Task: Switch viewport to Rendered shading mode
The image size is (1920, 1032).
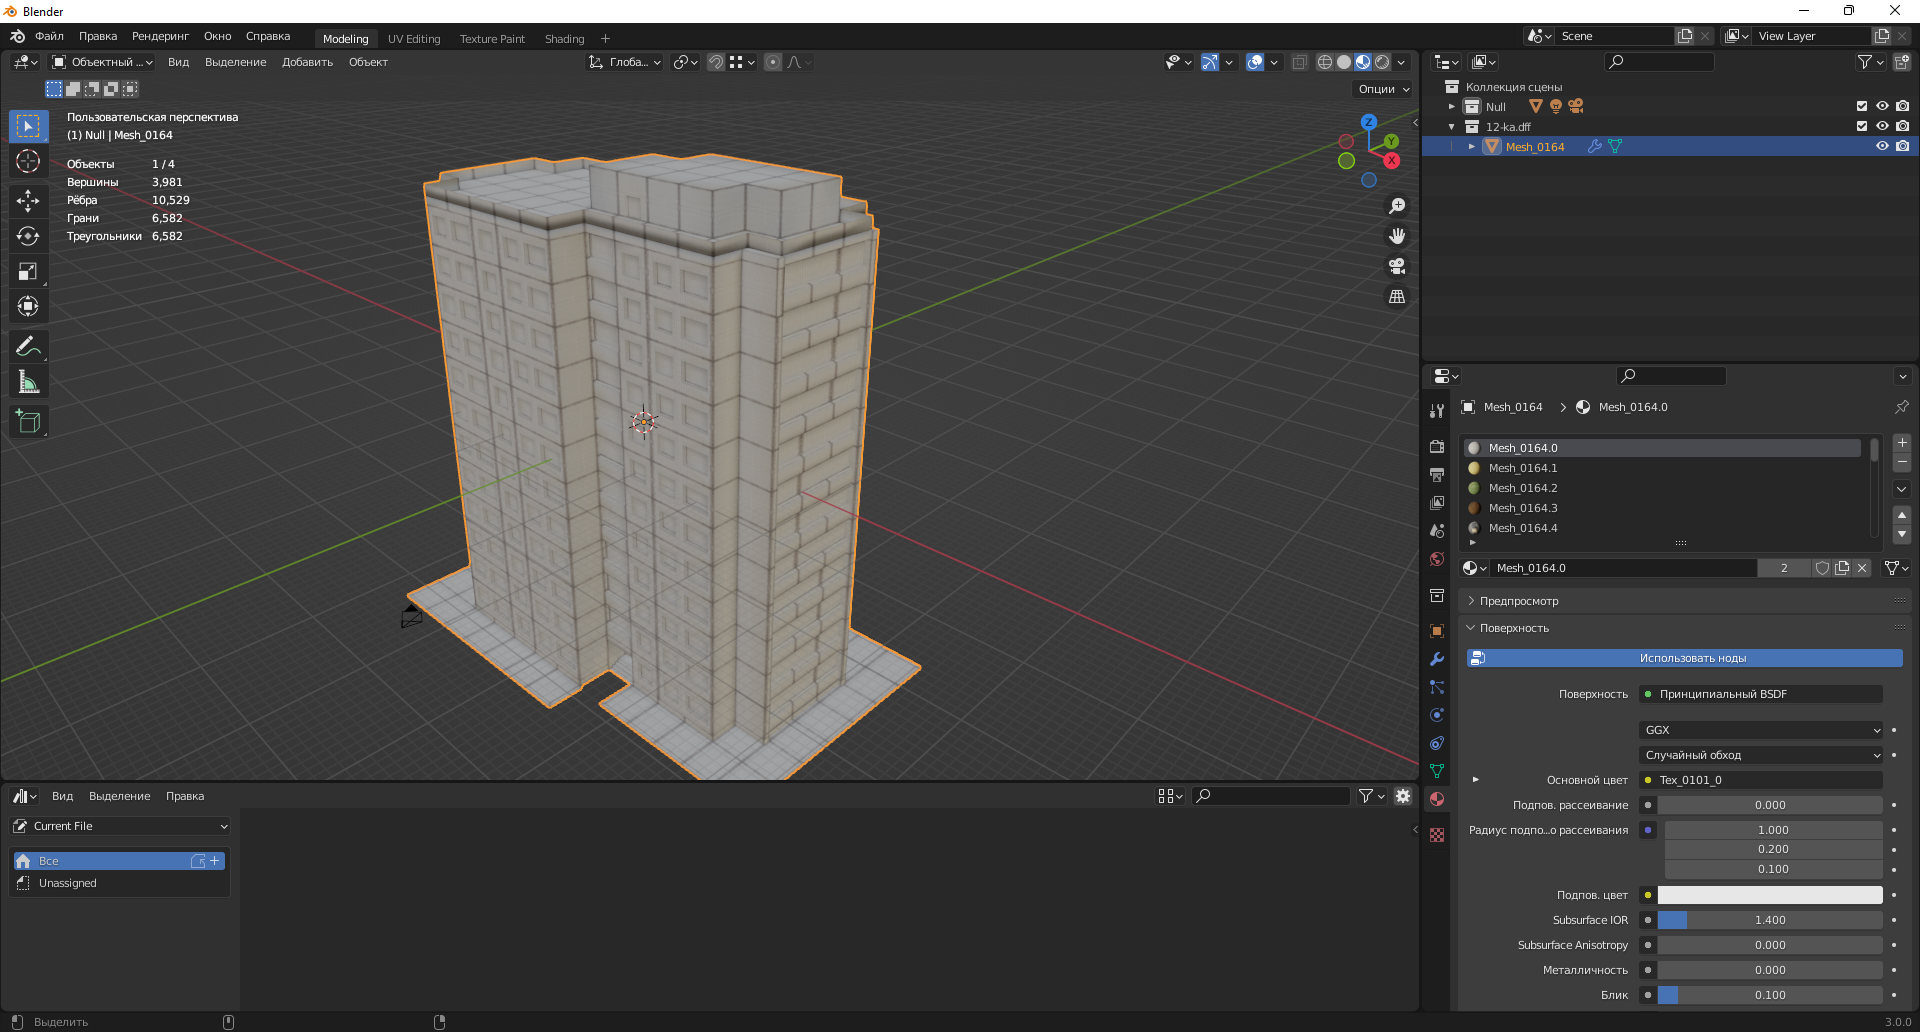Action: click(x=1381, y=62)
